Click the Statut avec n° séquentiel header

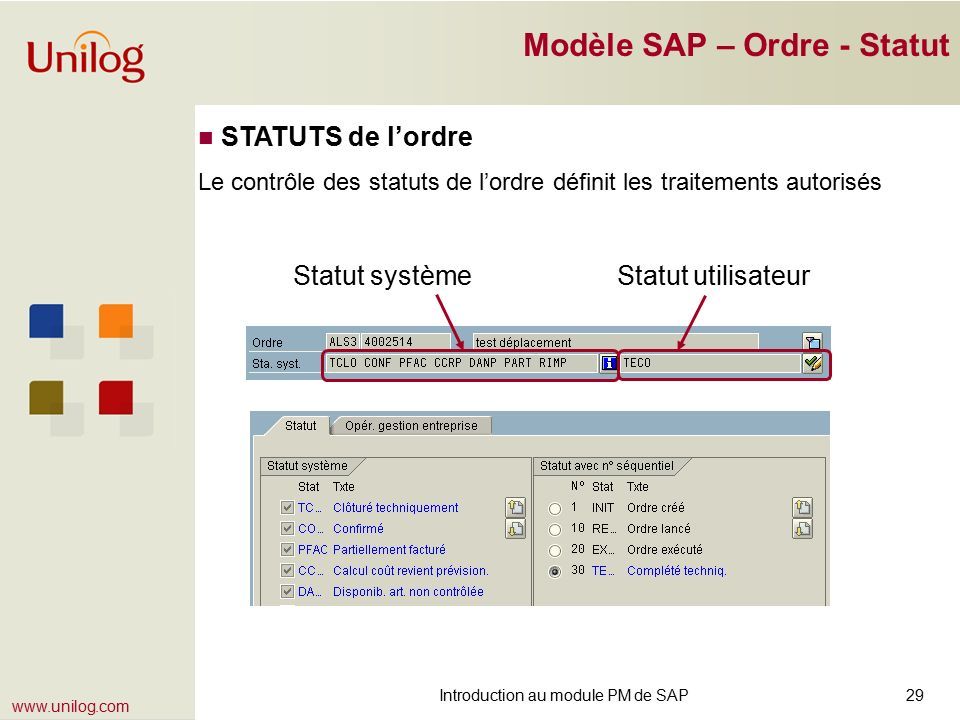coord(607,466)
